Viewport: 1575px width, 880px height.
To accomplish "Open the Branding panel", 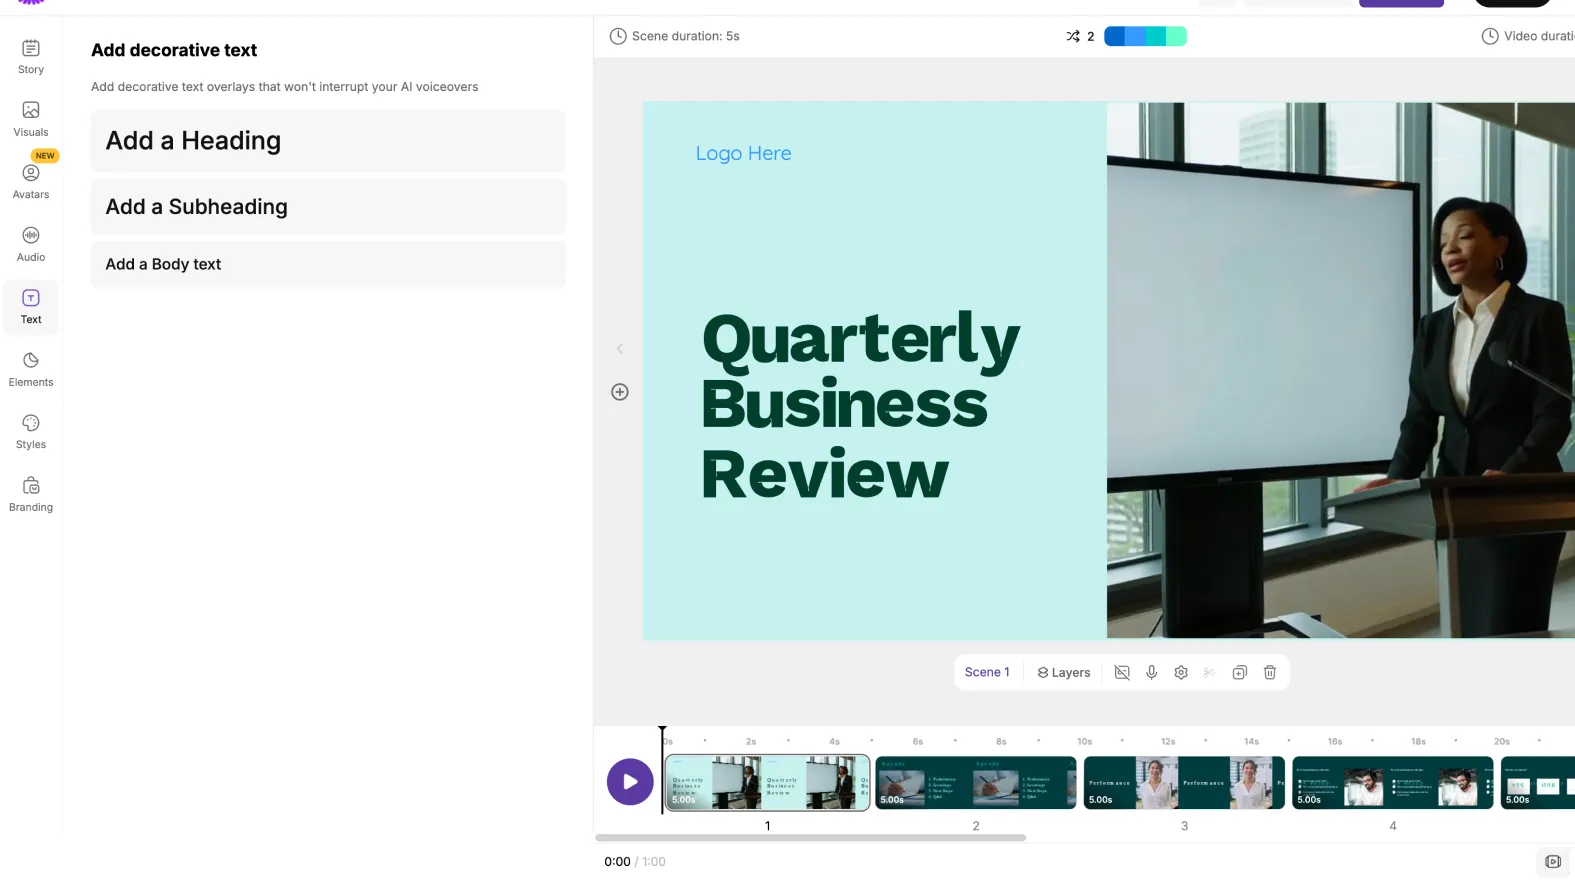I will click(x=31, y=494).
